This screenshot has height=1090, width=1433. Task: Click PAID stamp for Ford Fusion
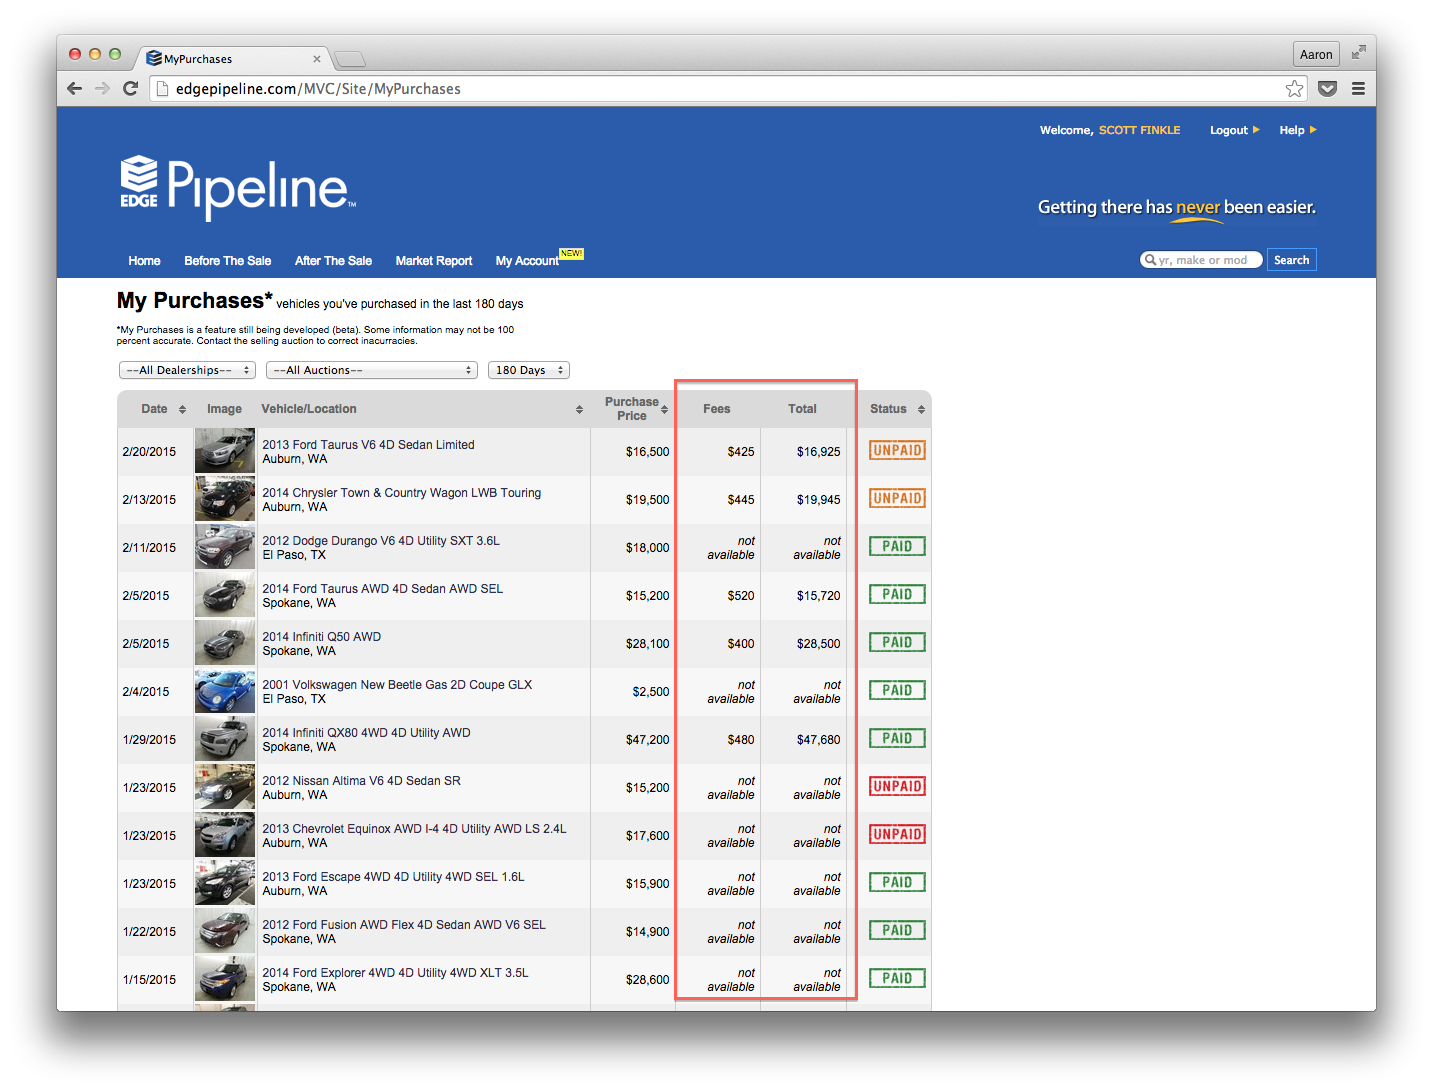(x=897, y=930)
